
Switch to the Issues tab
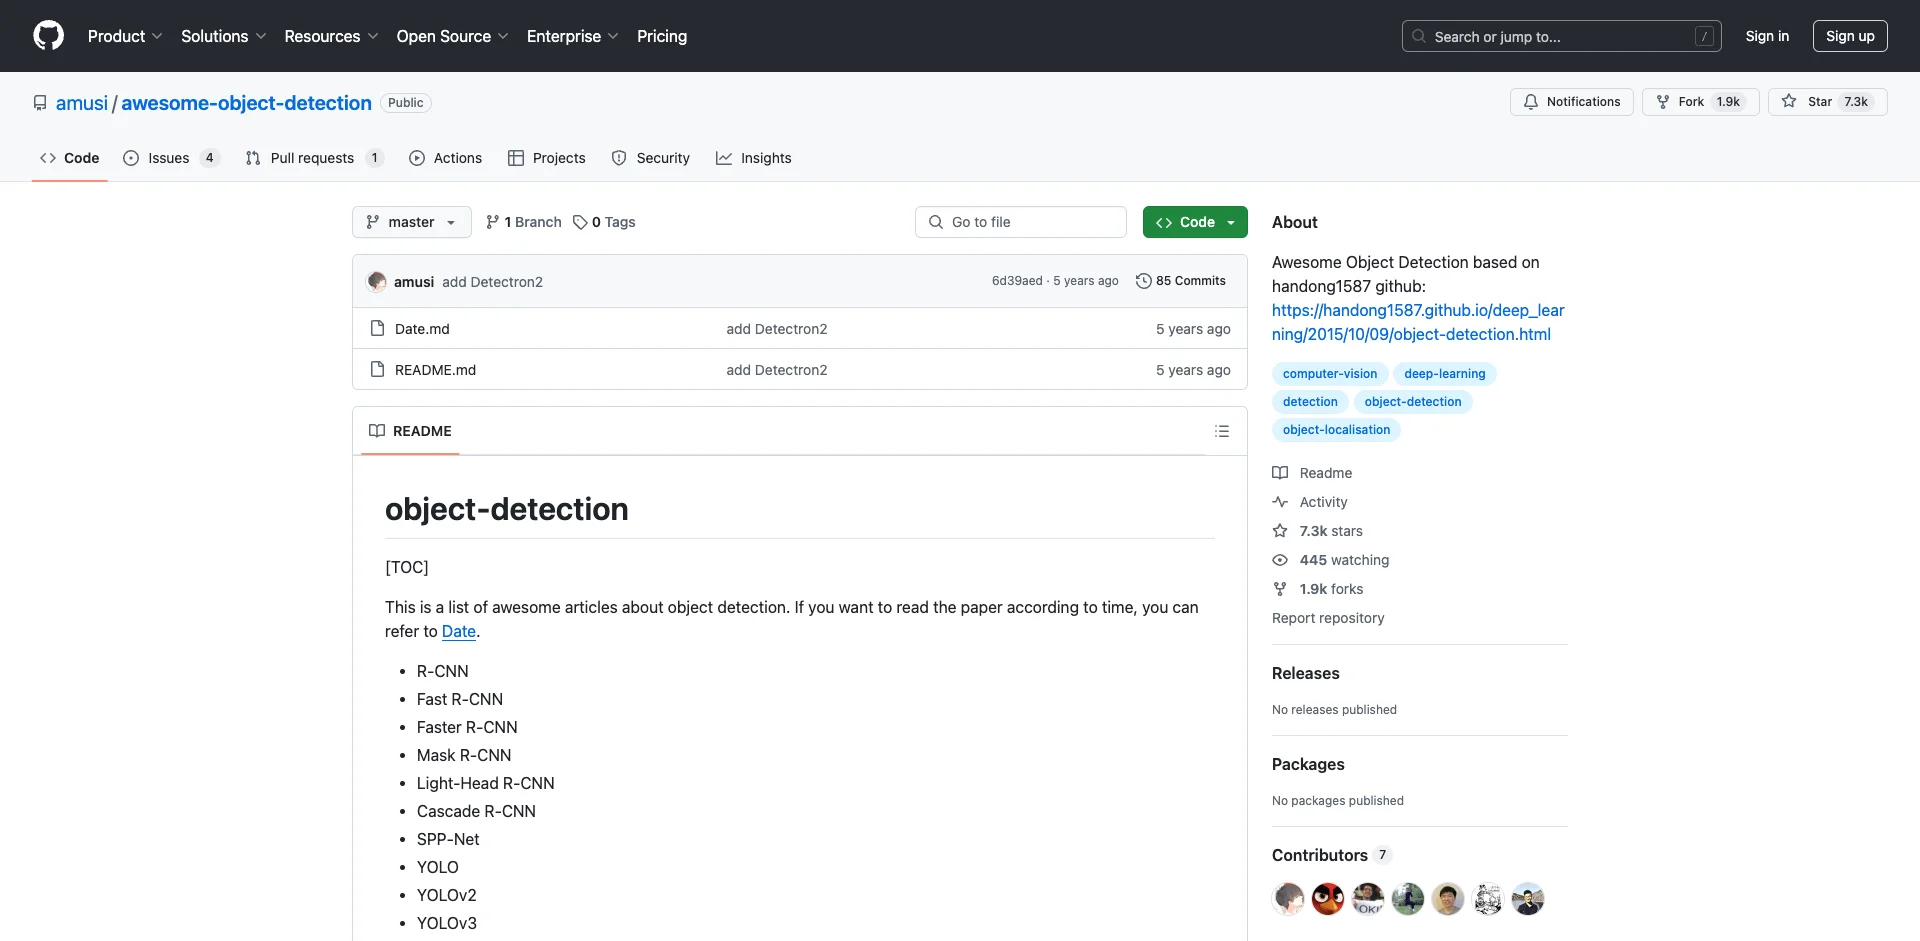(170, 158)
